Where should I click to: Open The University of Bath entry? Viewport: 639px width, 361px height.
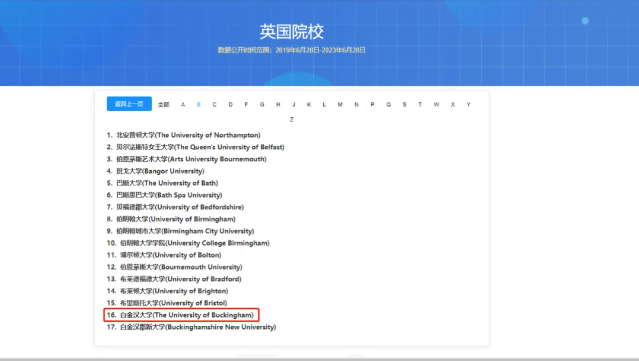(162, 183)
